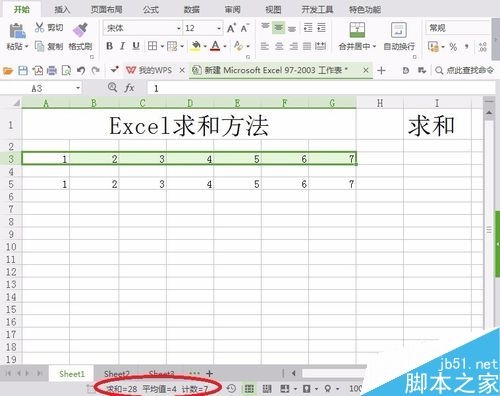
Task: Toggle Italic formatting
Action: click(x=122, y=46)
